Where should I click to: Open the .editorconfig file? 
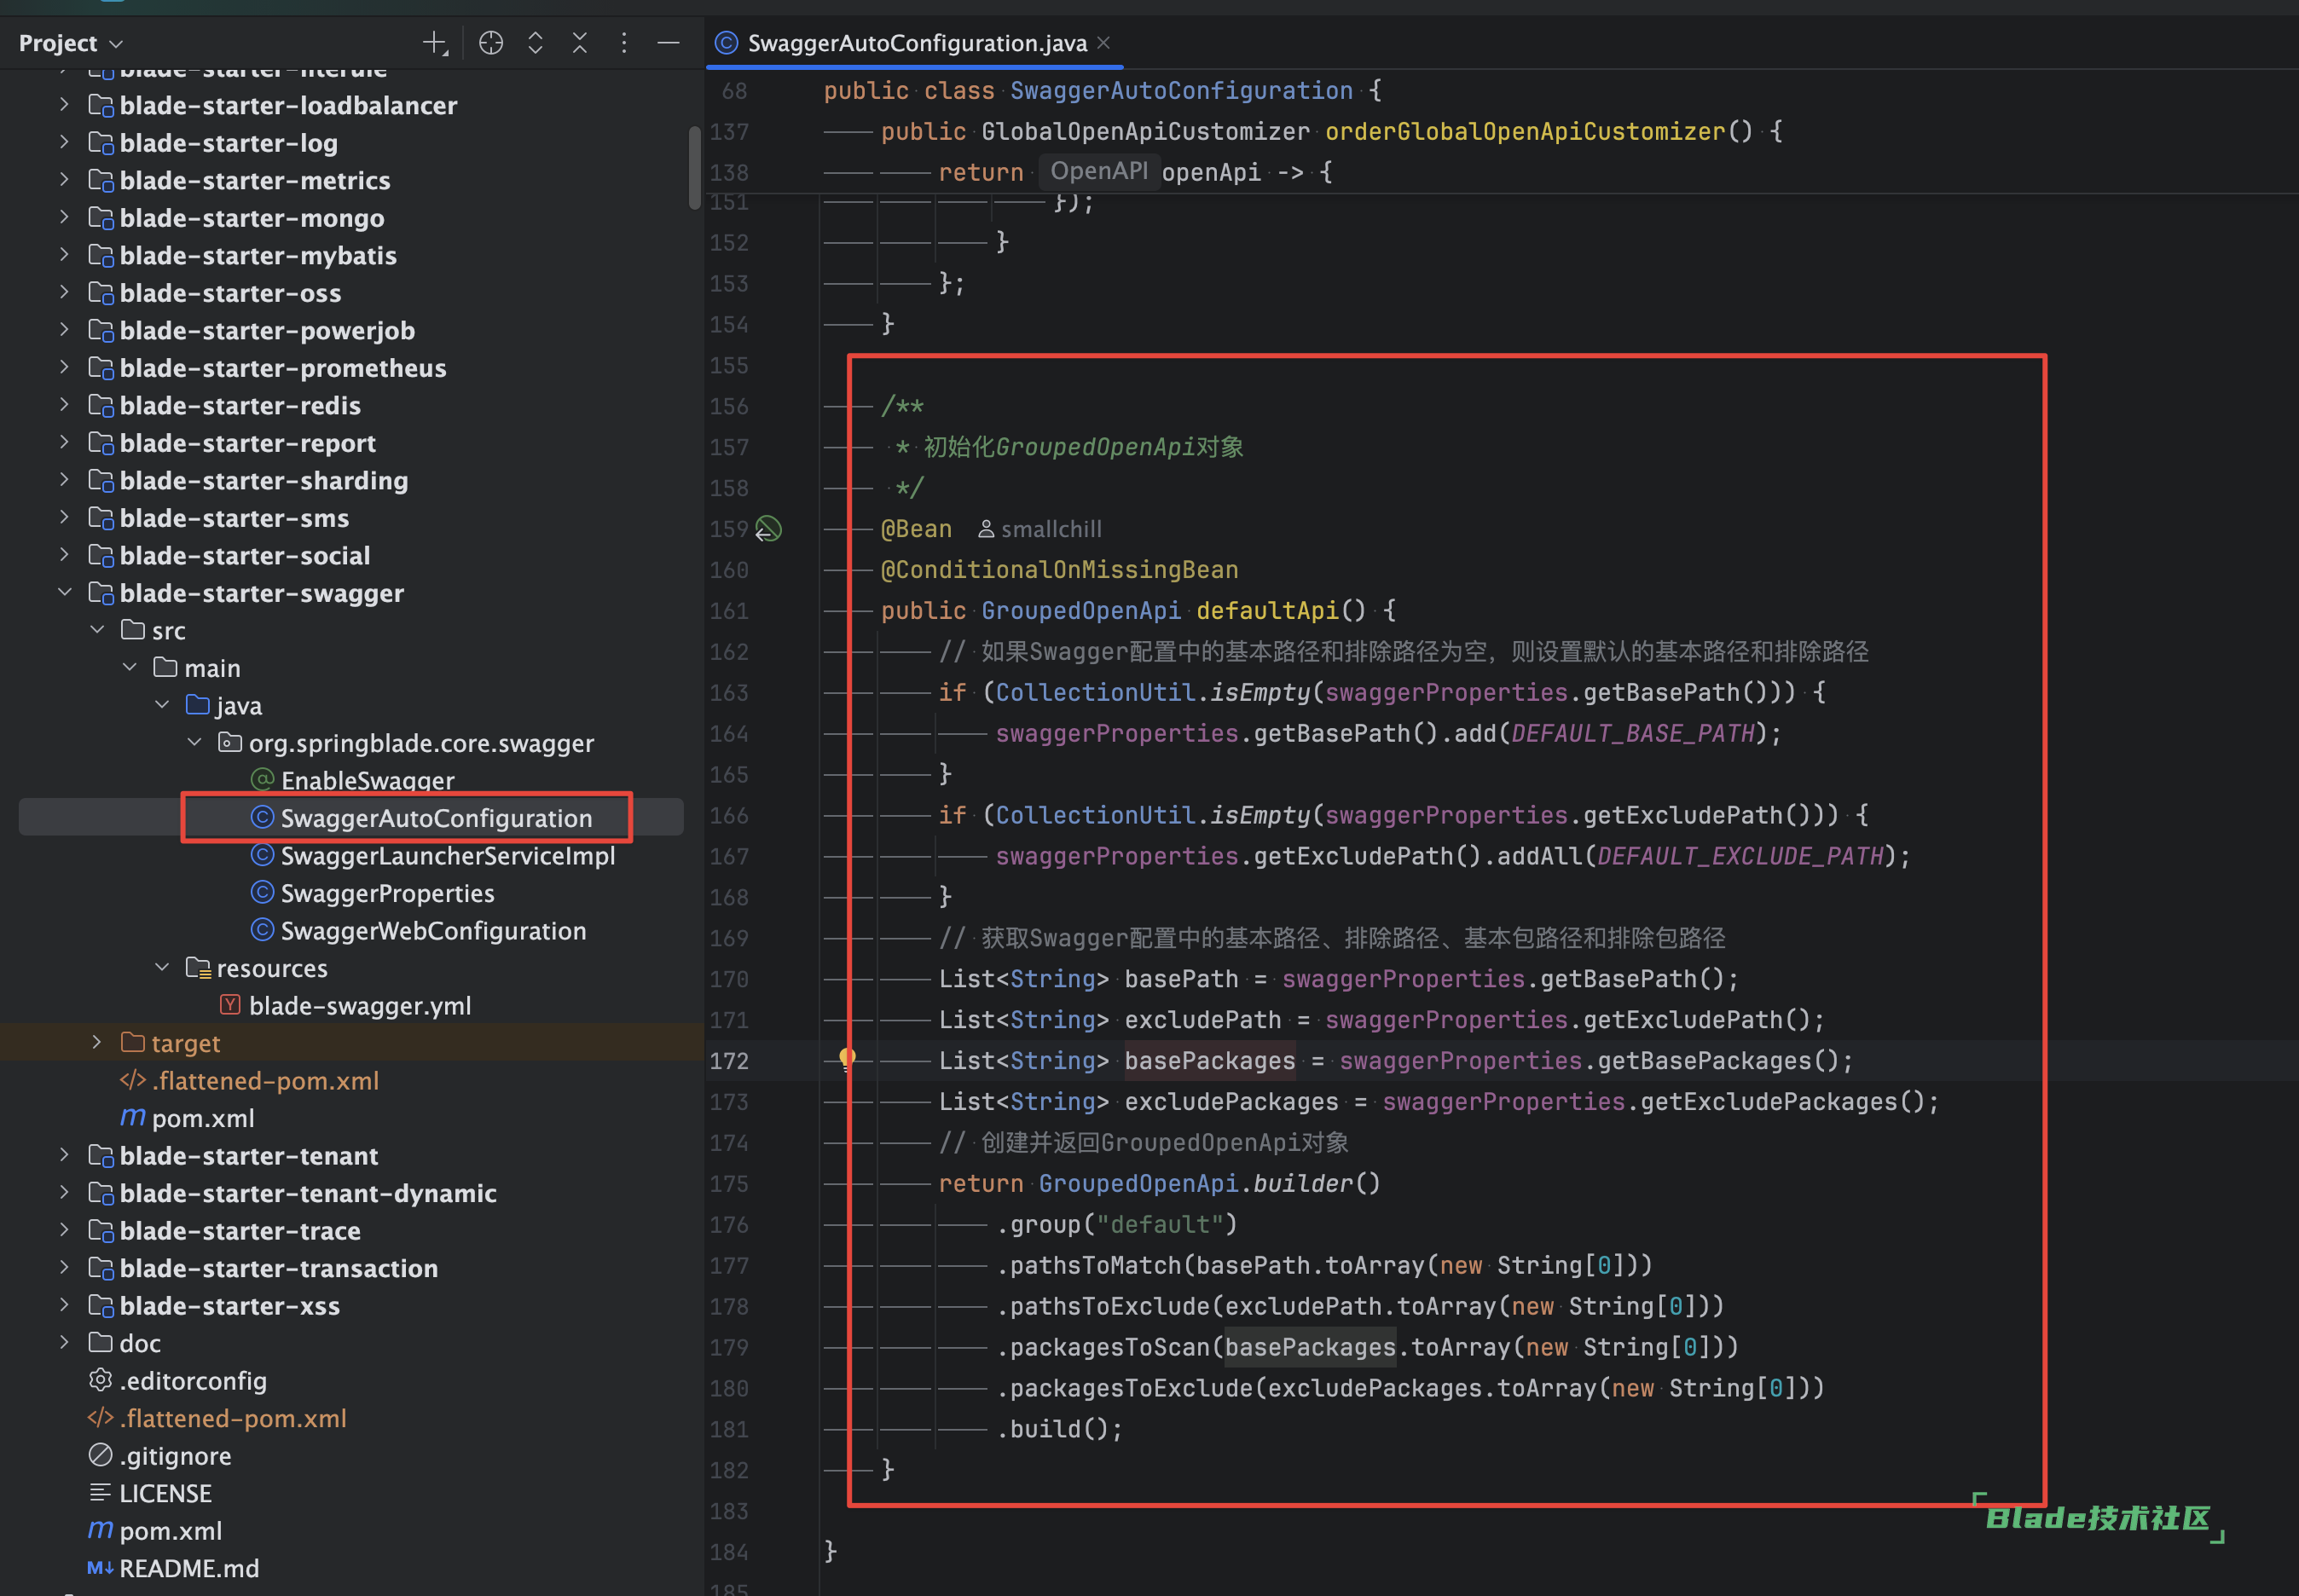[x=193, y=1381]
